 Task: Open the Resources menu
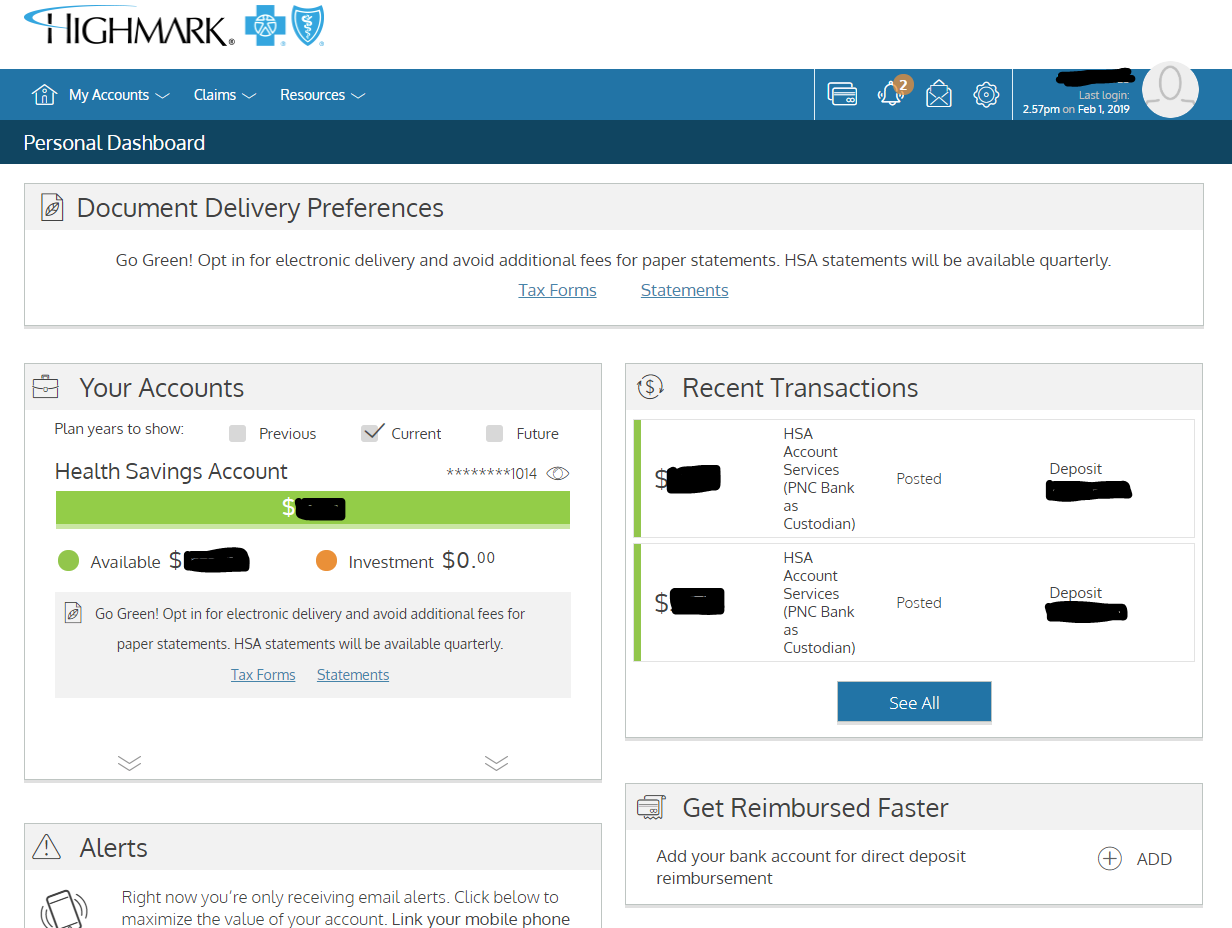(322, 95)
